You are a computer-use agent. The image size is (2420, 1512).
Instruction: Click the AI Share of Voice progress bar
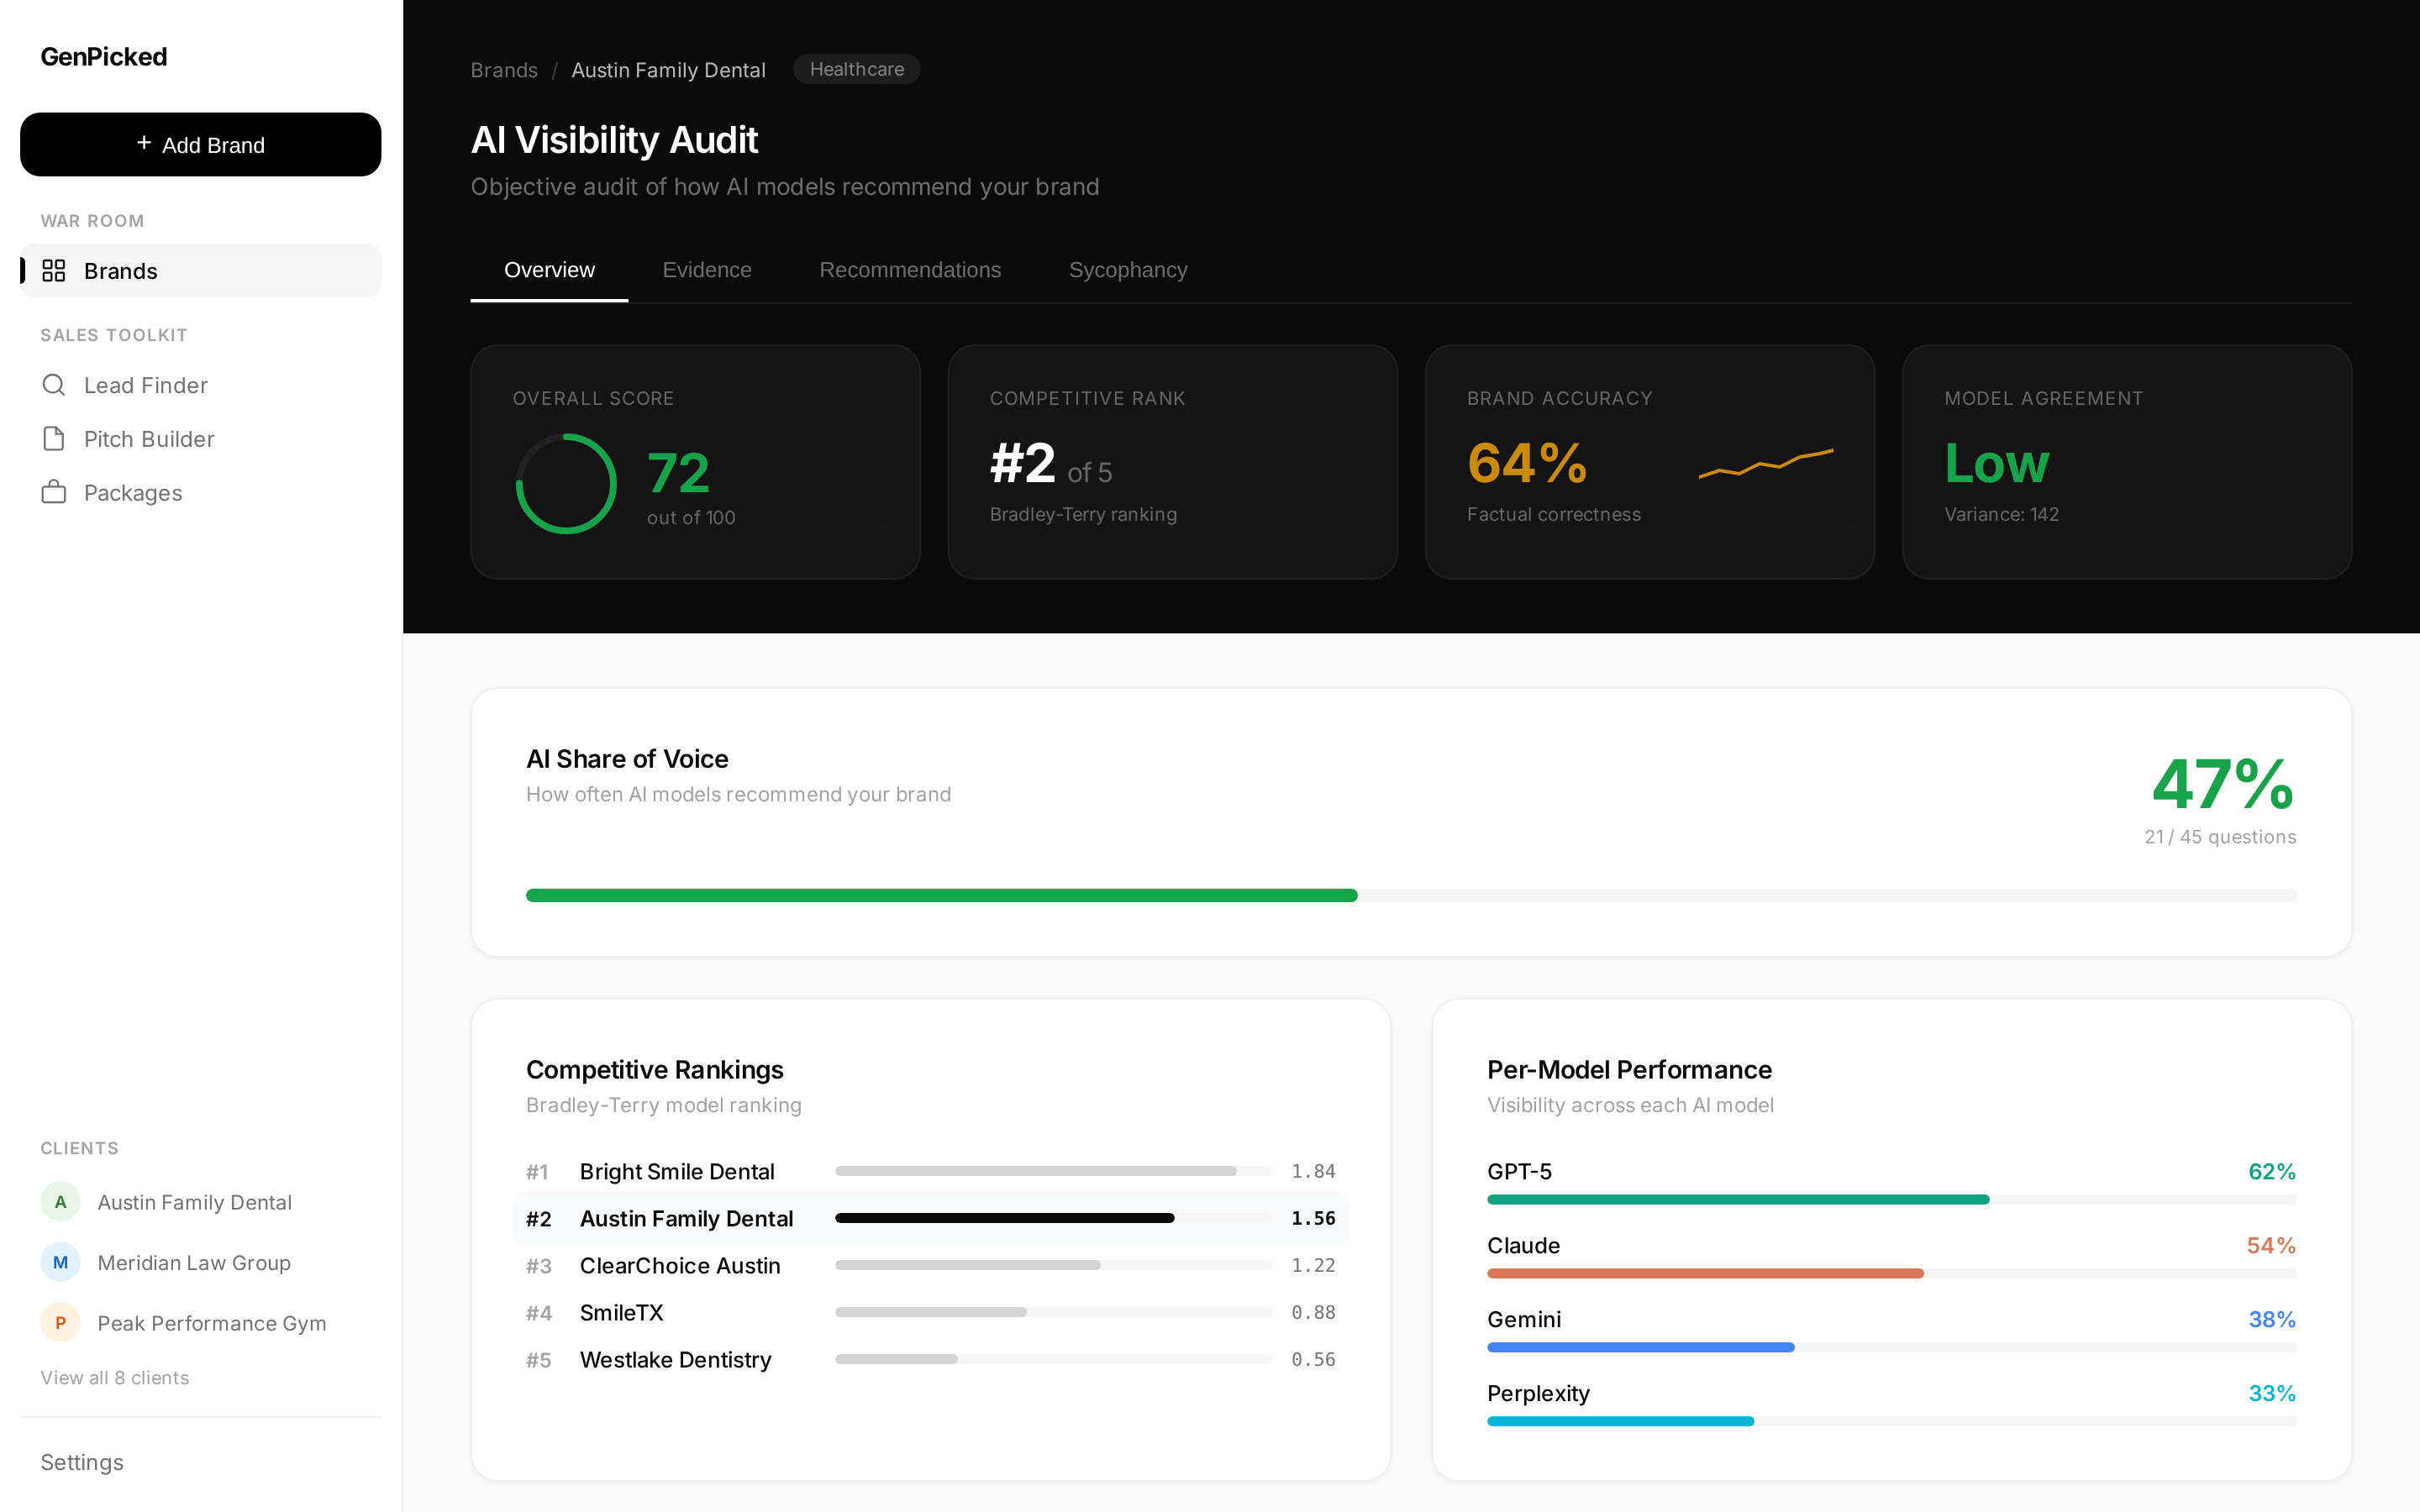(1410, 895)
